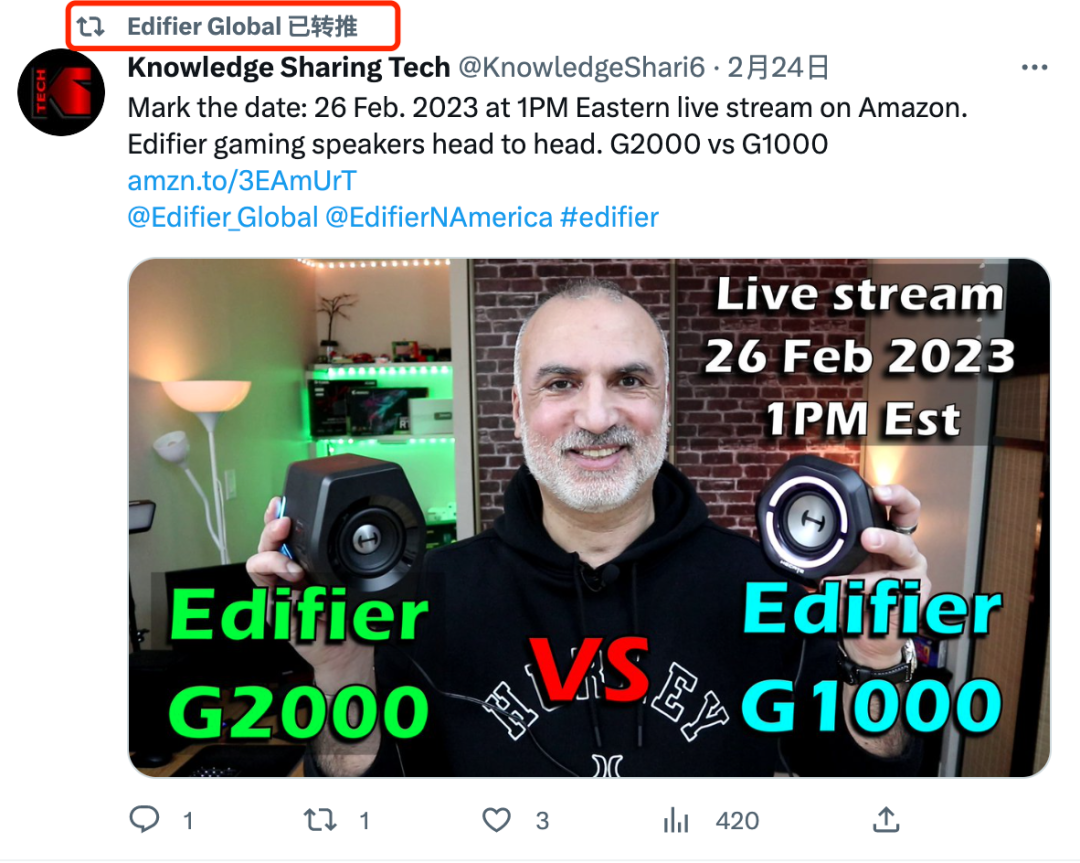Open the 2月24日 tweet timestamp
Image resolution: width=1080 pixels, height=863 pixels.
point(778,67)
